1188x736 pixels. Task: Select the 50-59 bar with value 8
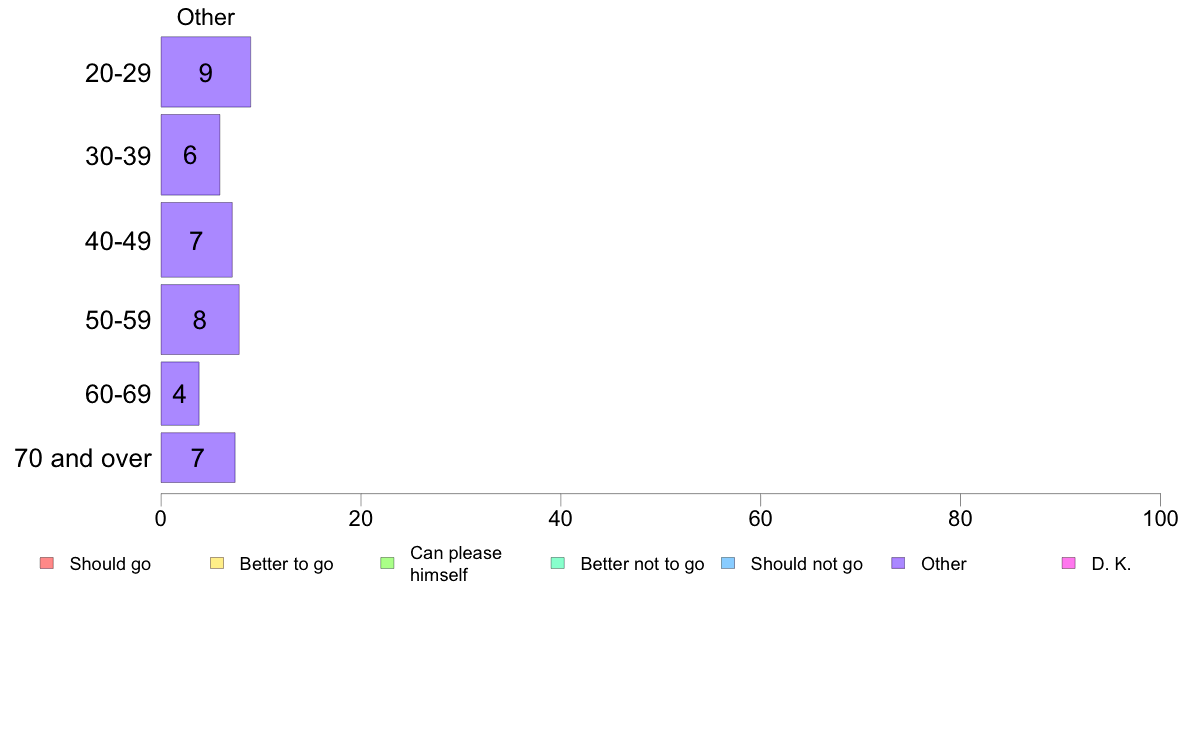click(x=200, y=320)
